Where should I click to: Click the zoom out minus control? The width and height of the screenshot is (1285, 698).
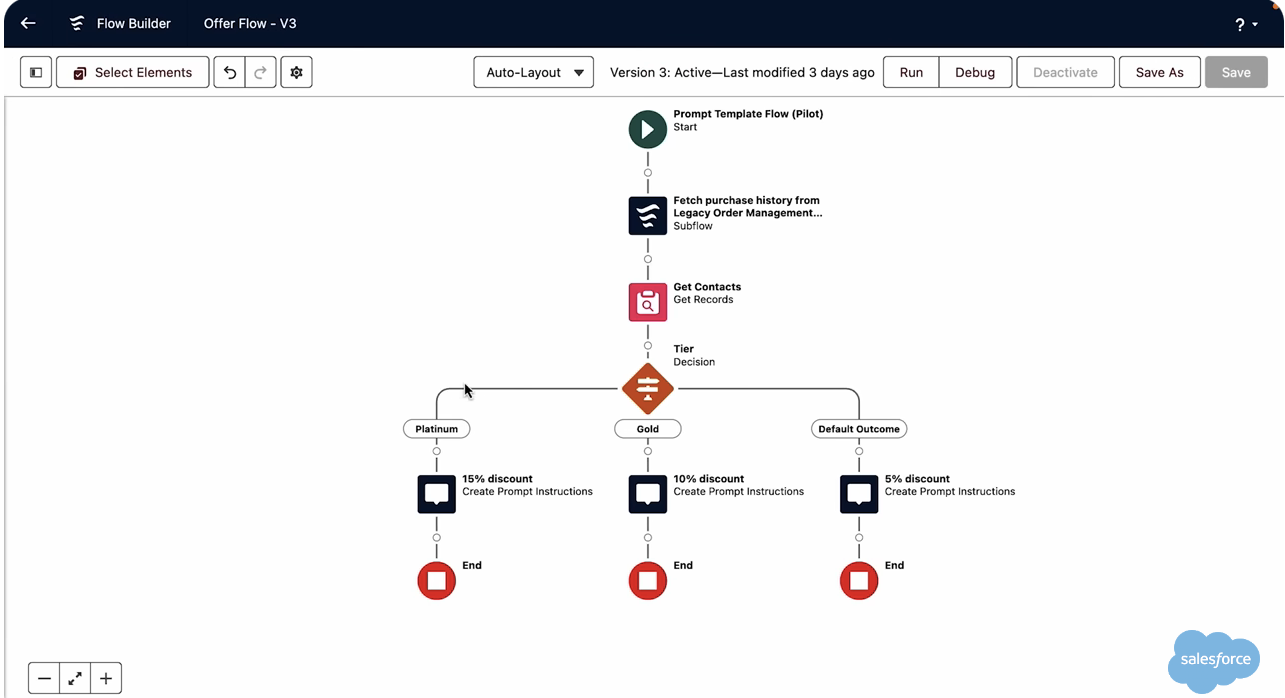(x=43, y=677)
